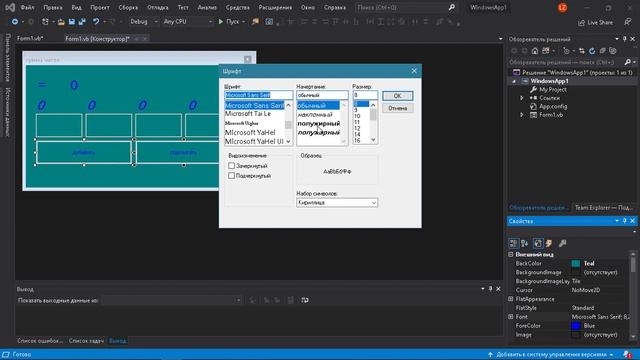Click Отмена in the Шрифт dialog
Viewport: 640px width, 360px height.
[398, 108]
